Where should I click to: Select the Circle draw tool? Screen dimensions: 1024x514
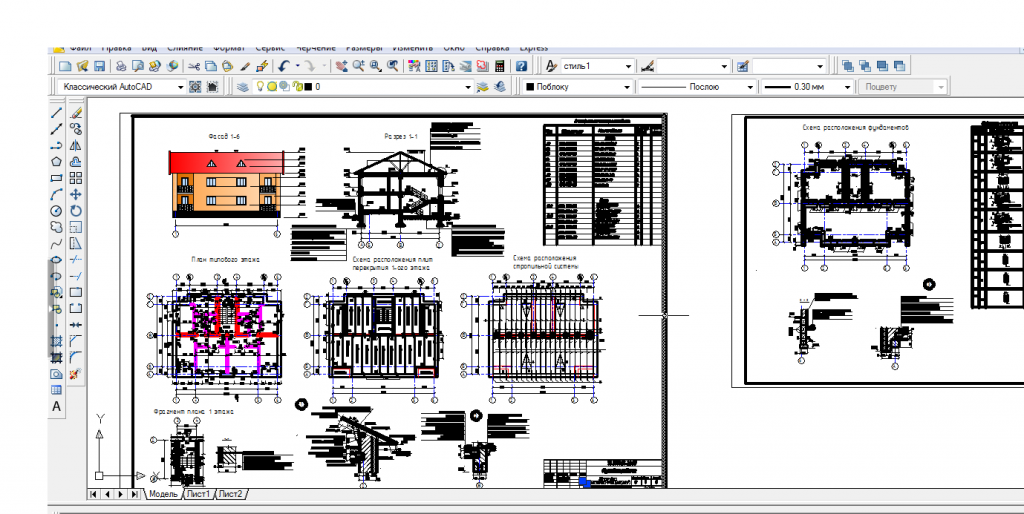point(57,211)
